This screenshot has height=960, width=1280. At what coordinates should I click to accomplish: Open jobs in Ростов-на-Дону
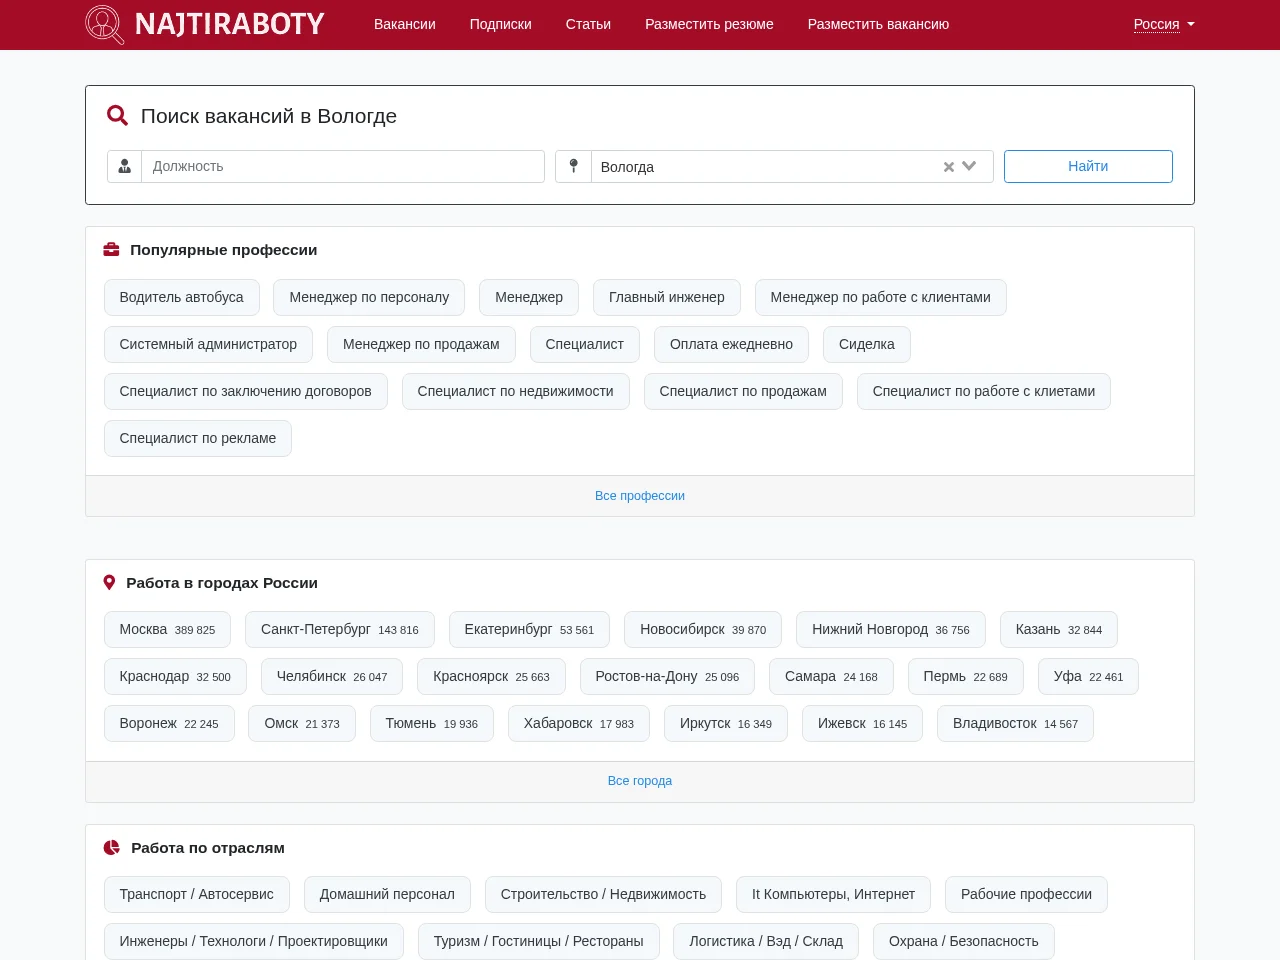pyautogui.click(x=667, y=677)
